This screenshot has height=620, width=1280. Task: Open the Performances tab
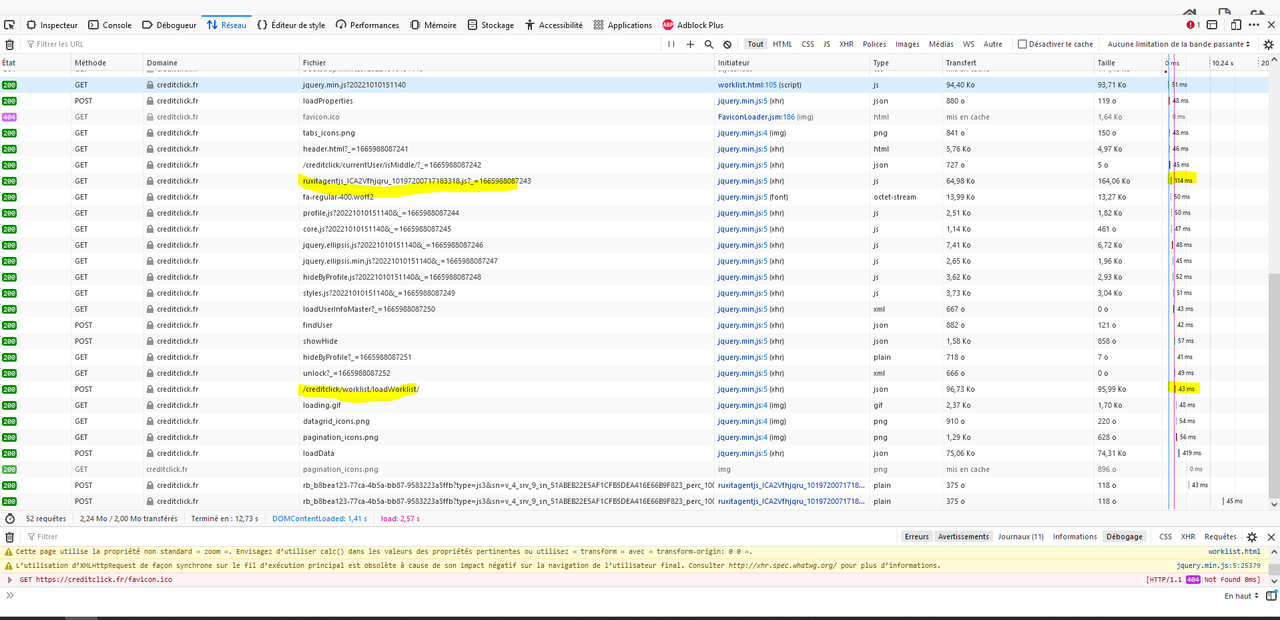point(367,25)
